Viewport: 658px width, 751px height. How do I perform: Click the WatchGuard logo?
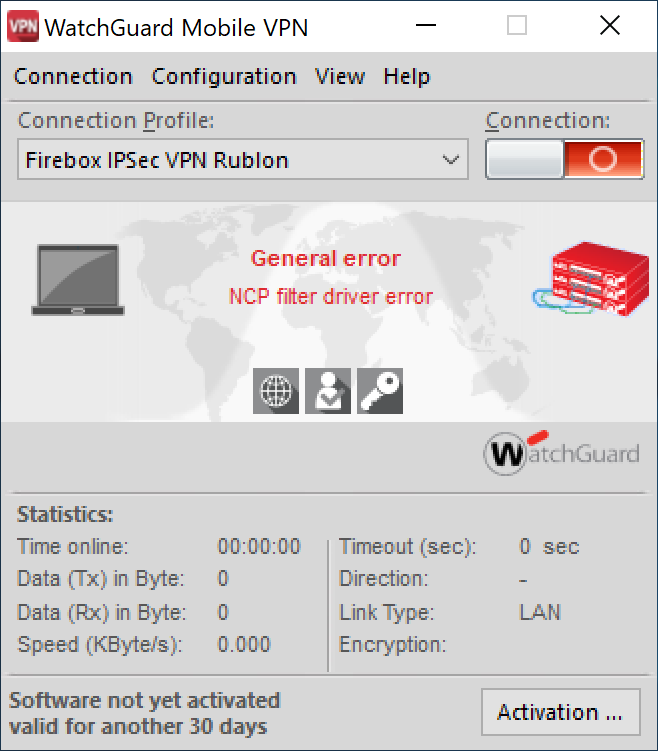(562, 454)
